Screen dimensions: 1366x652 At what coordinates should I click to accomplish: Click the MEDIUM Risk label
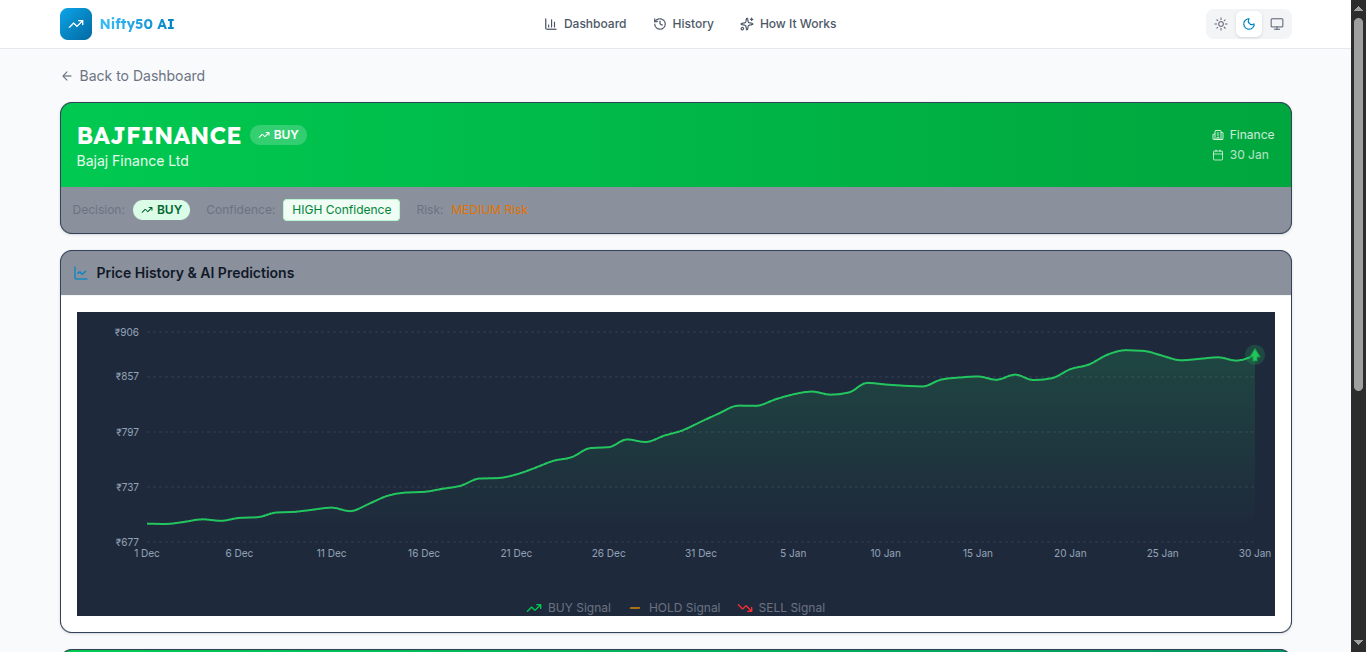(489, 210)
